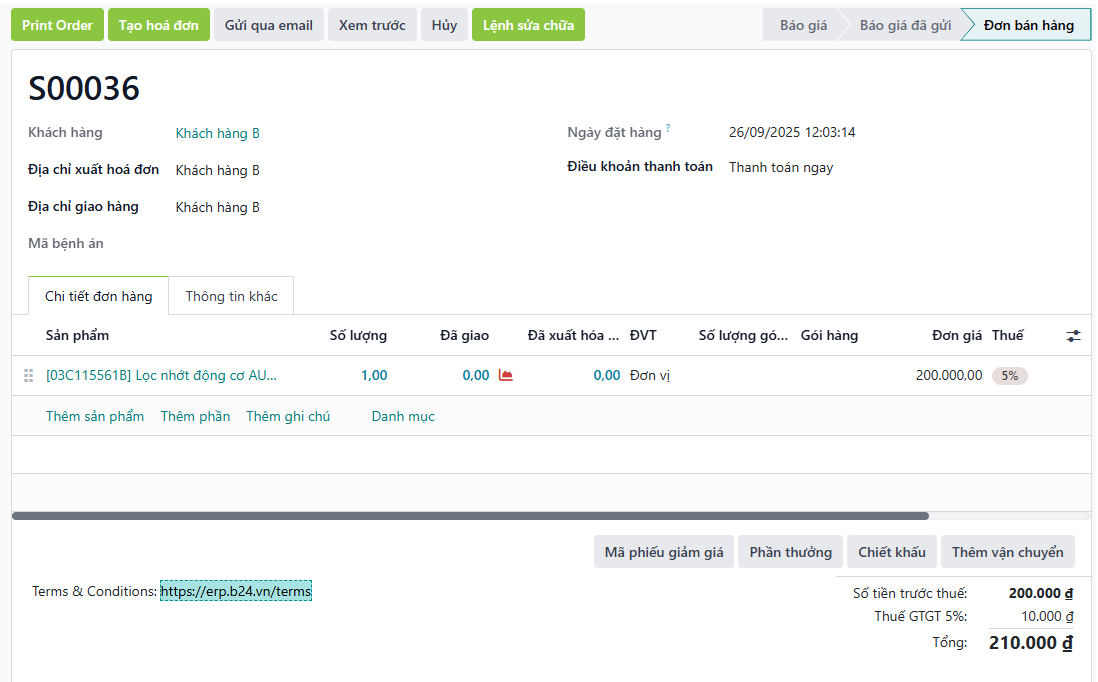Image resolution: width=1098 pixels, height=682 pixels.
Task: Open Xem trước preview
Action: 372,25
